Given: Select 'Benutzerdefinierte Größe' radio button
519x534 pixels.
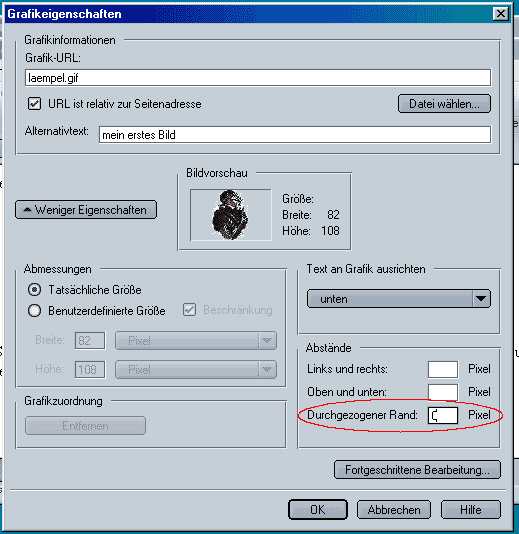Looking at the screenshot, I should [34, 311].
